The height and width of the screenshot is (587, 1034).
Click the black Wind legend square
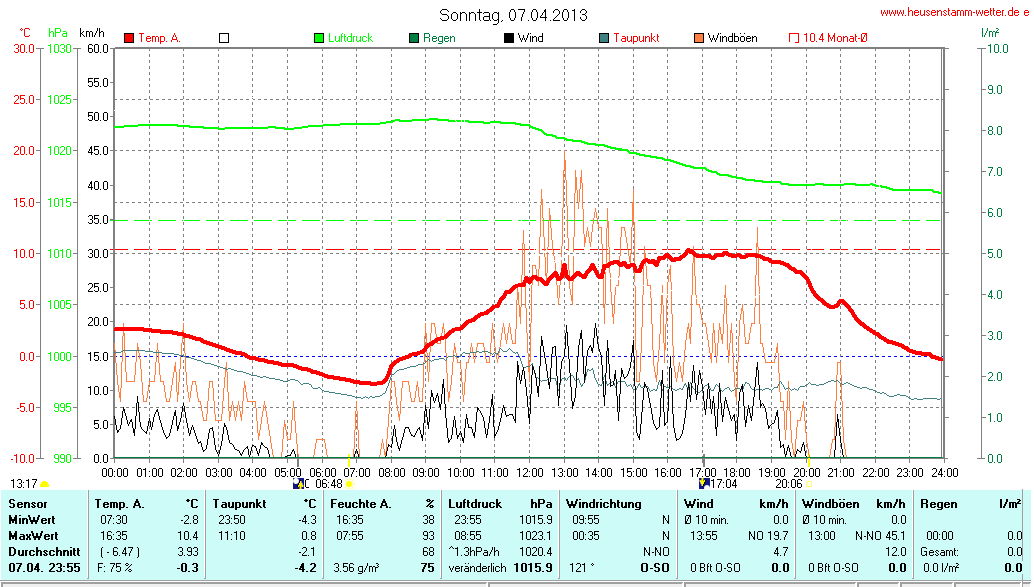(509, 38)
